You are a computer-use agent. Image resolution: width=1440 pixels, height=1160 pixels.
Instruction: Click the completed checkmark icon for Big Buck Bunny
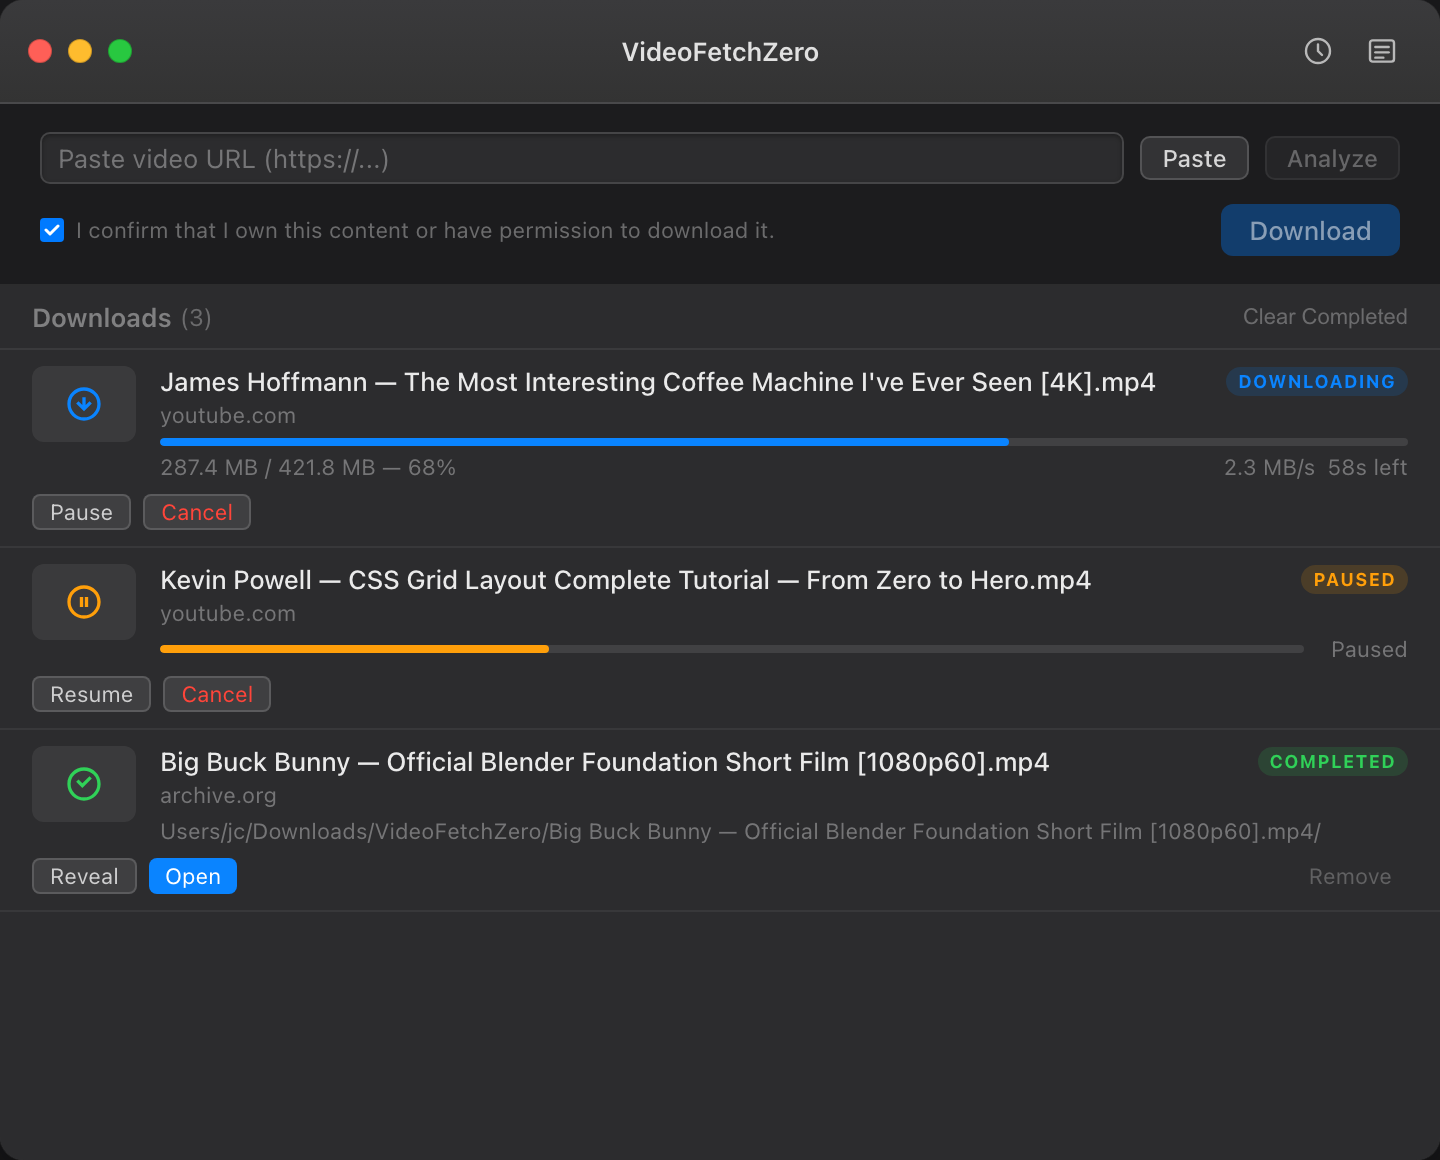84,784
